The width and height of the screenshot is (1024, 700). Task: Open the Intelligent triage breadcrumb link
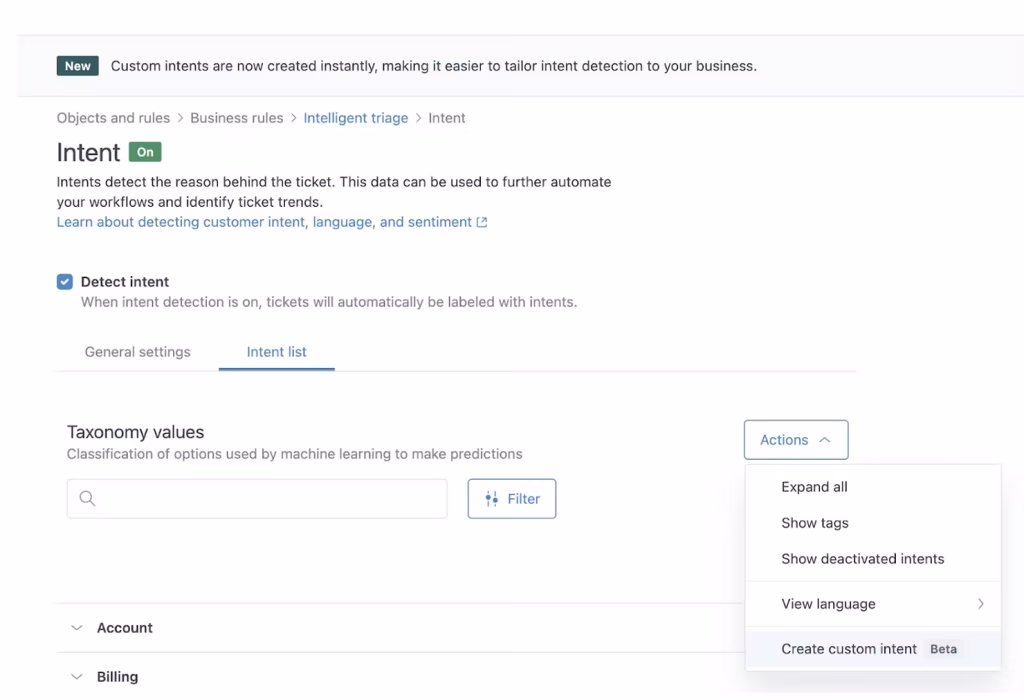[x=355, y=118]
